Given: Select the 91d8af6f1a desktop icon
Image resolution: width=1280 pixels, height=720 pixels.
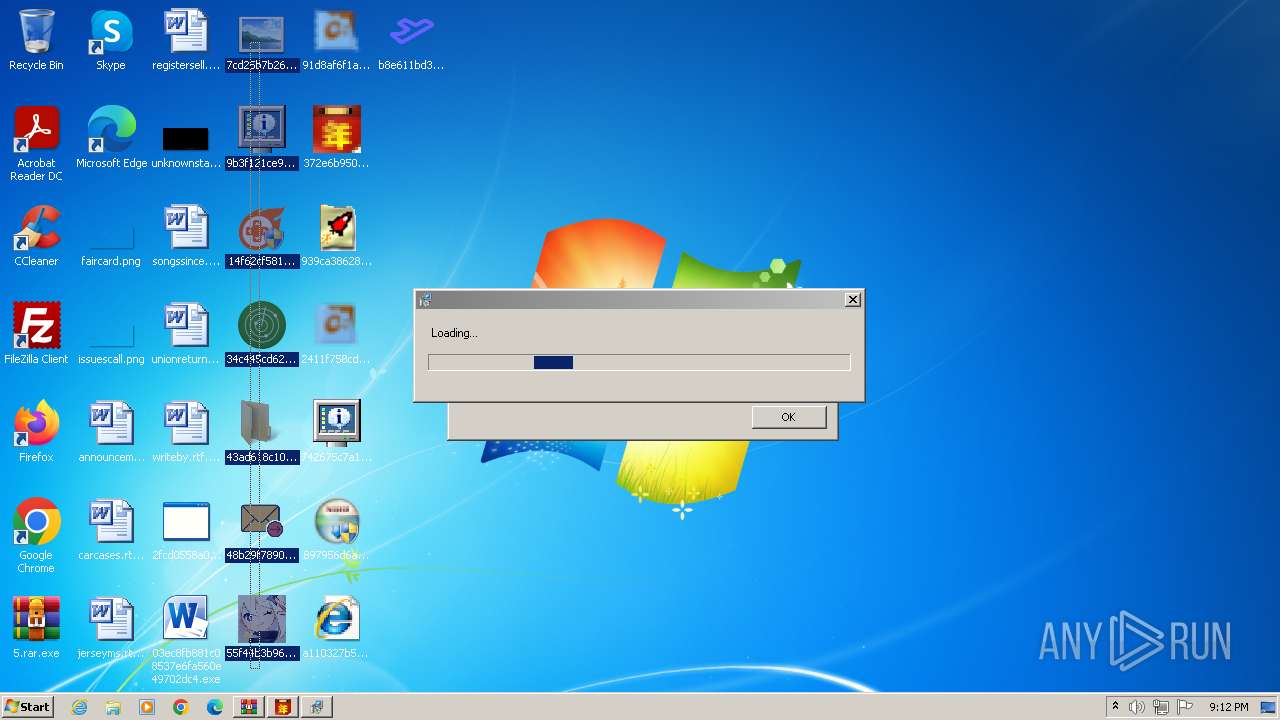Looking at the screenshot, I should point(336,40).
